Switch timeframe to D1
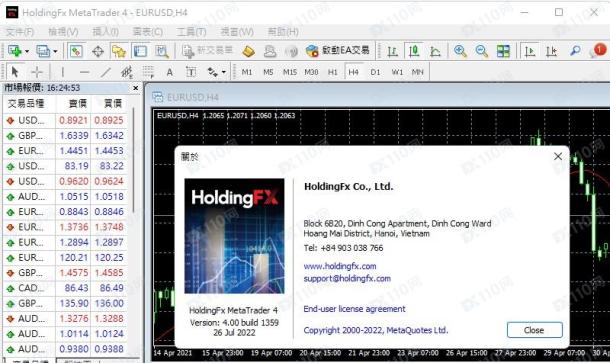 [x=375, y=72]
